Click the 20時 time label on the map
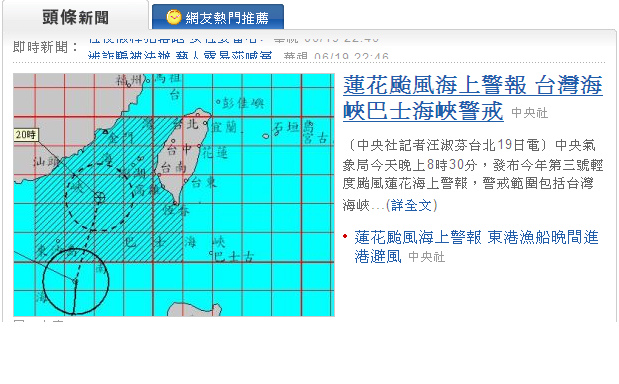Screen dimensions: 619x384 26,135
